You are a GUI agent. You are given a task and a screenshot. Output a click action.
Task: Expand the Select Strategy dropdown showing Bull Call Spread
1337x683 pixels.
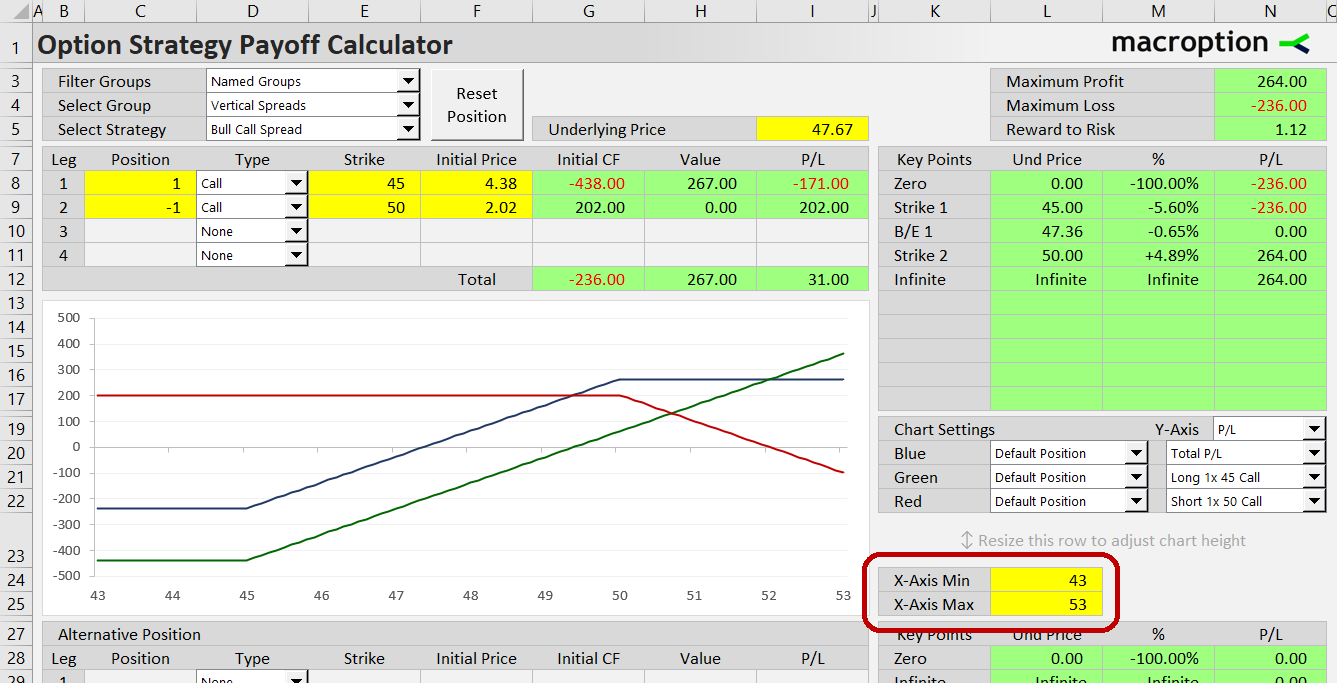coord(312,129)
